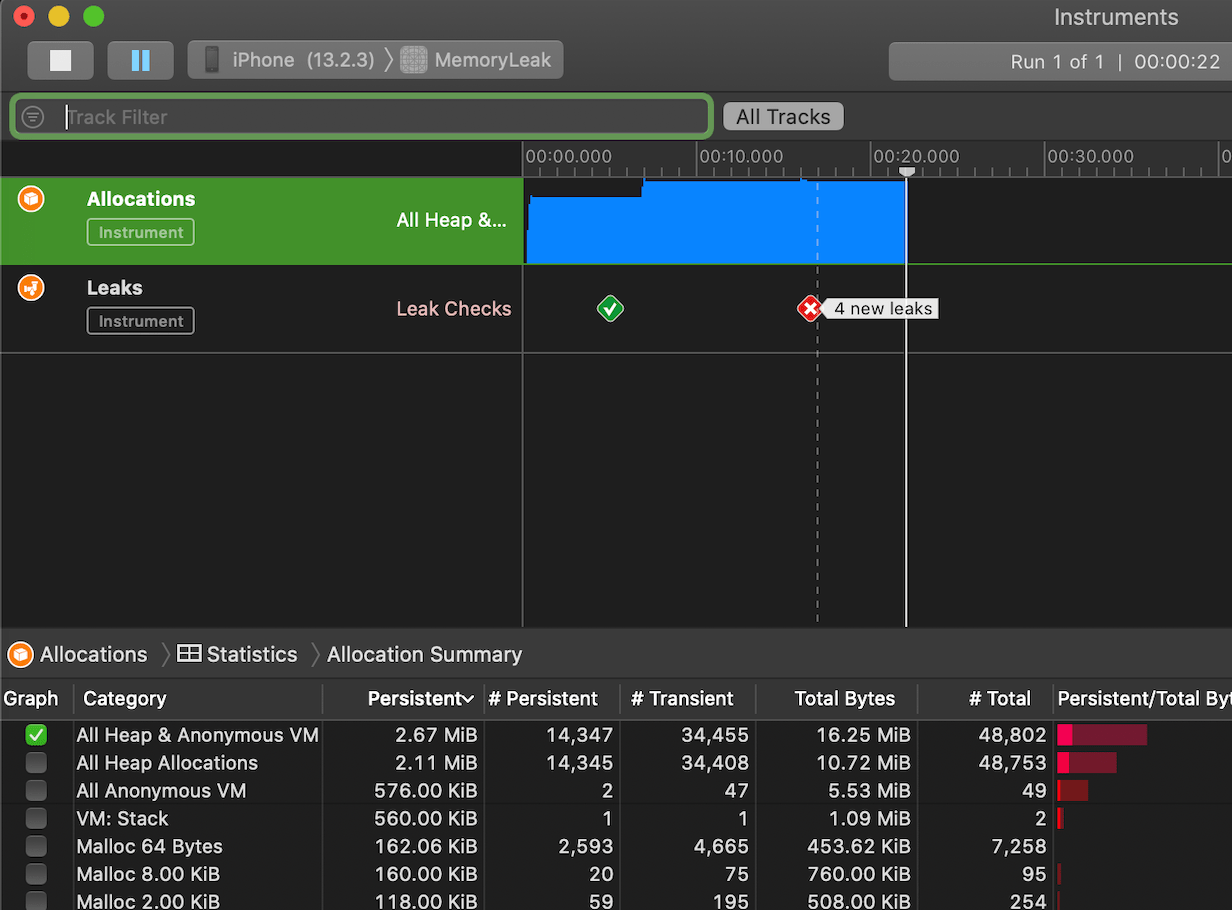Click the green leak check passed marker
The width and height of the screenshot is (1232, 910).
[x=610, y=309]
